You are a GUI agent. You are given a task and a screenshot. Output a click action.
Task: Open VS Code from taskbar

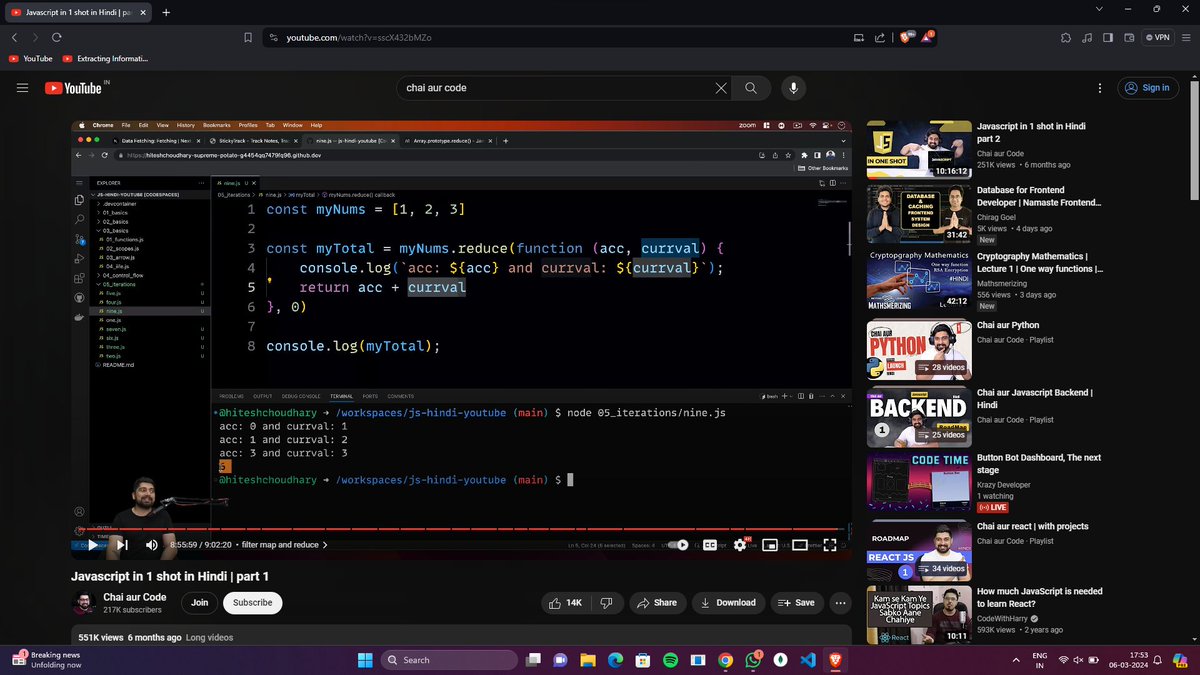point(806,659)
